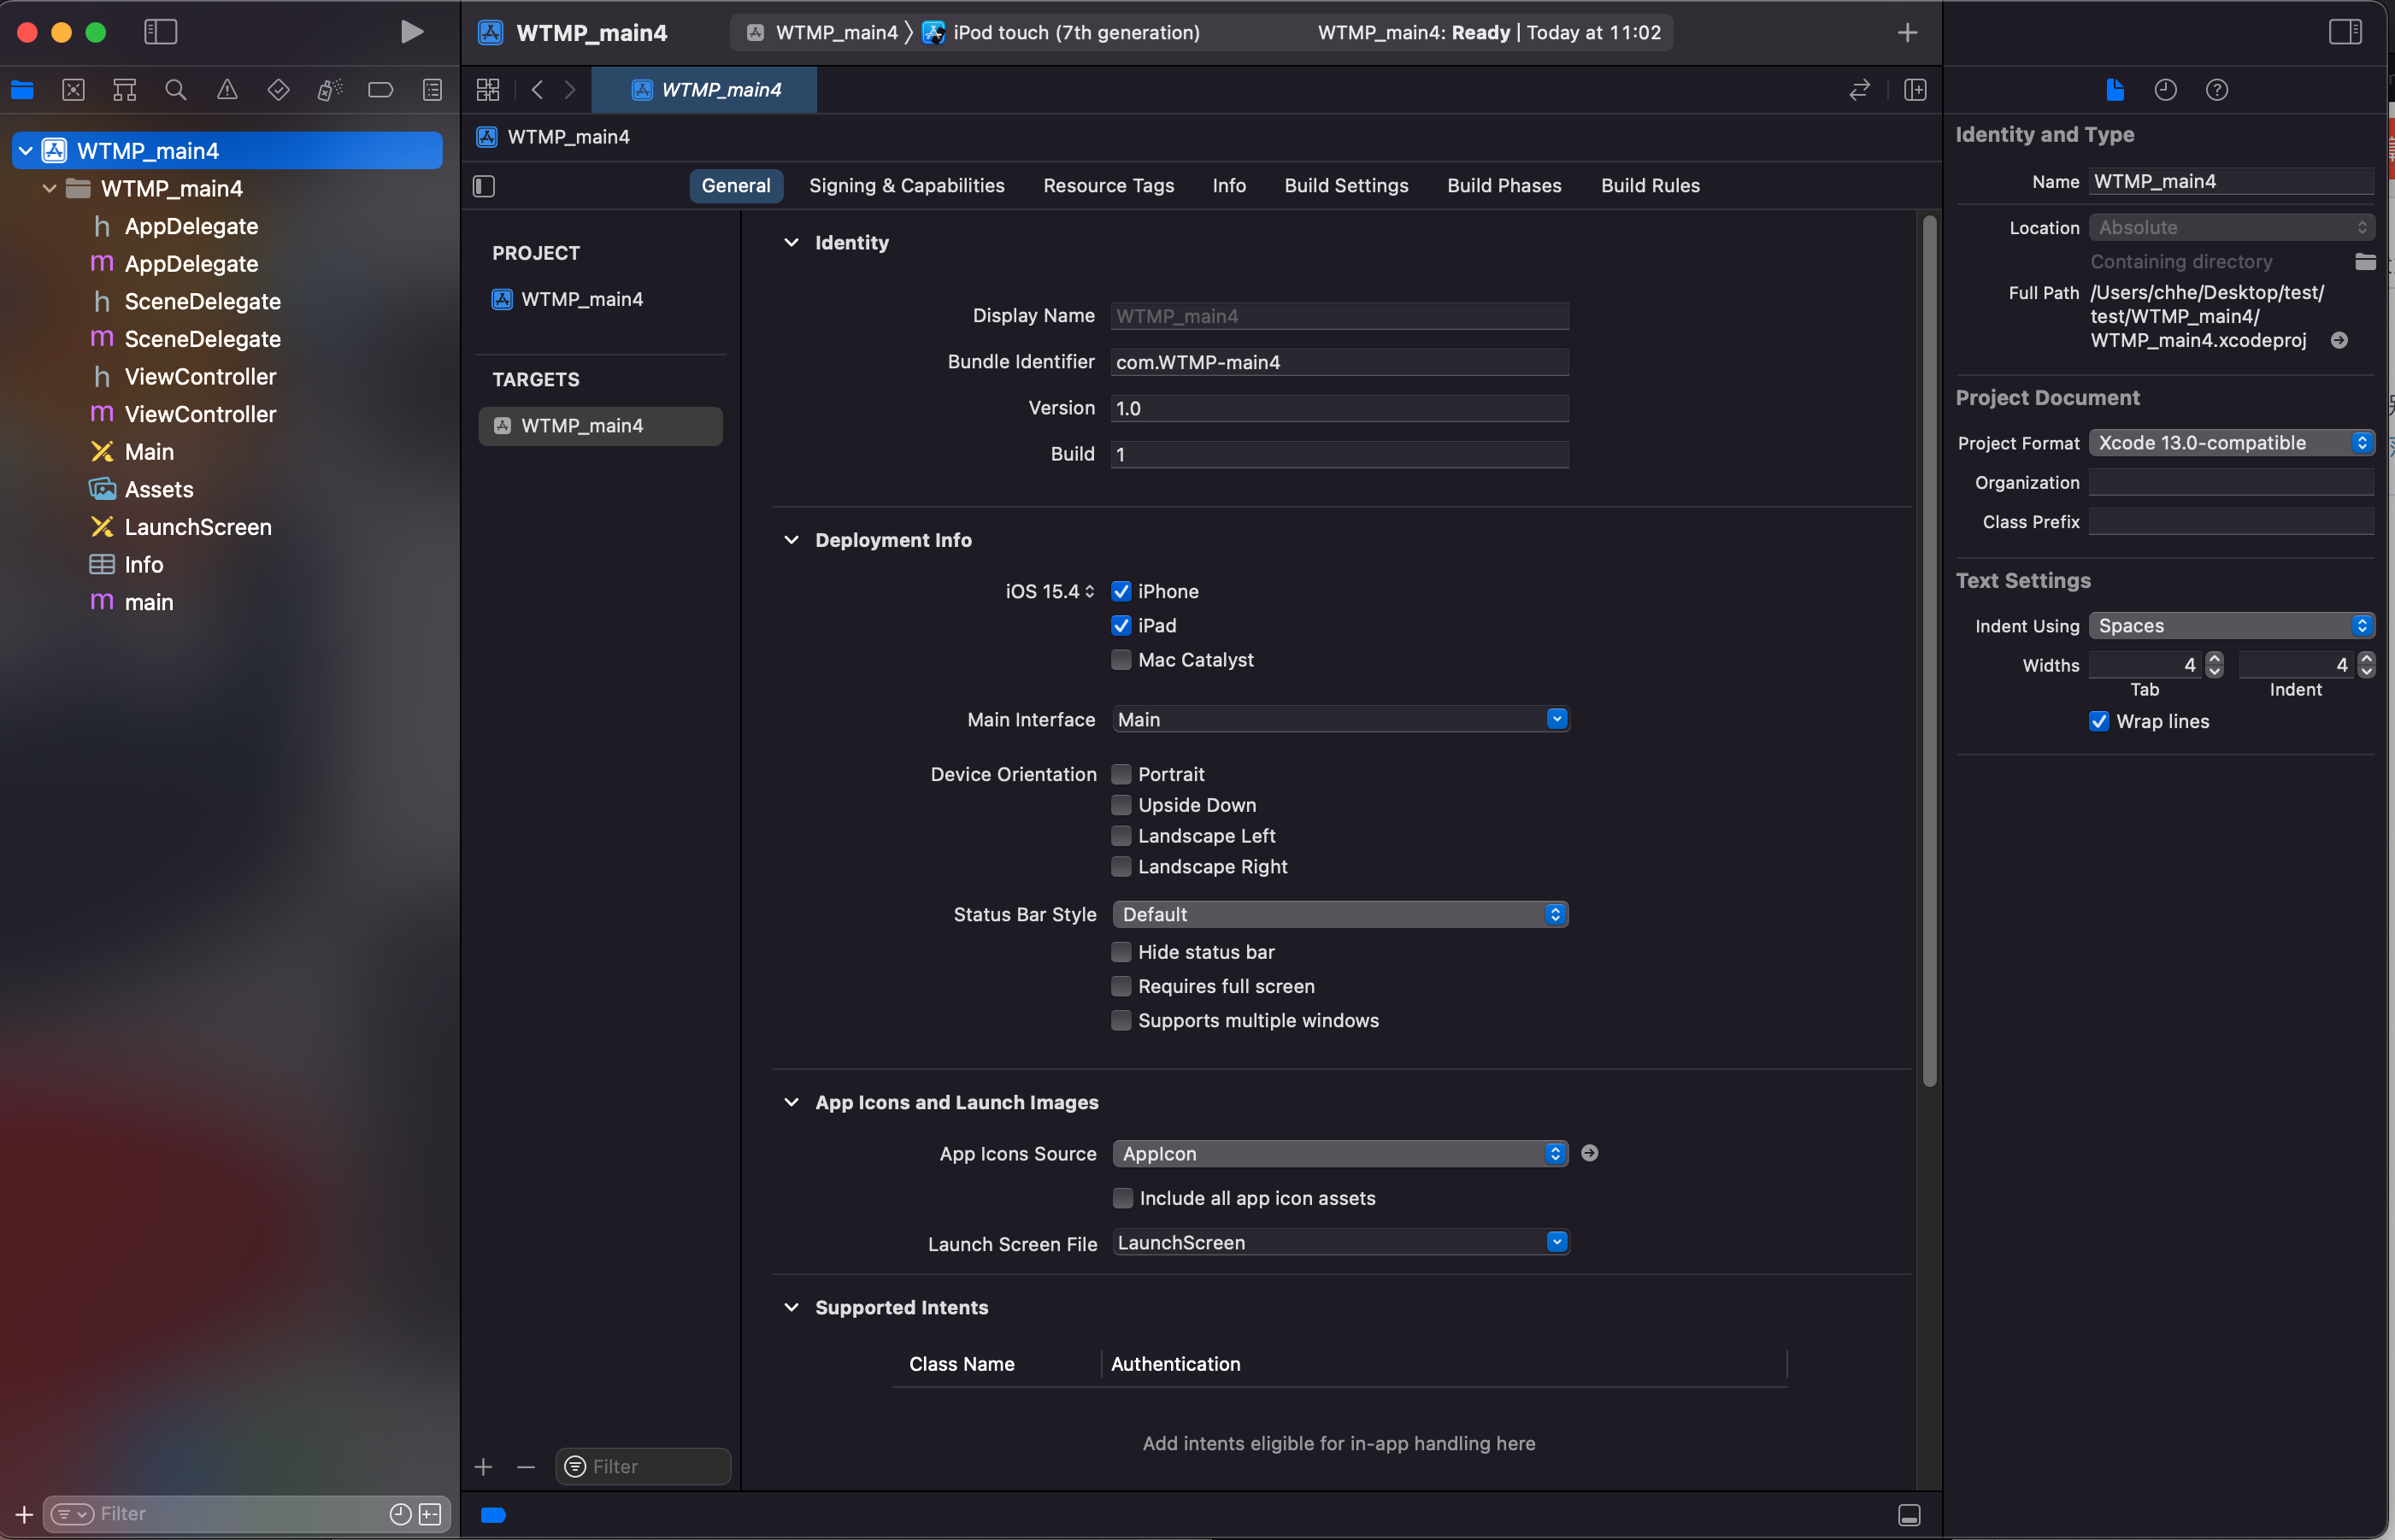
Task: Show the History inspector clock icon
Action: coord(2165,90)
